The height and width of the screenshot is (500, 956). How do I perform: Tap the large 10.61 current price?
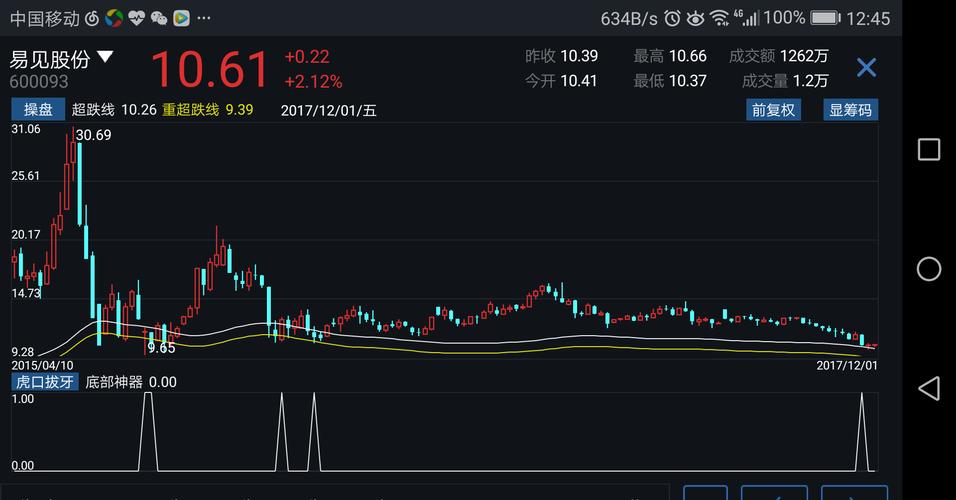tap(209, 69)
